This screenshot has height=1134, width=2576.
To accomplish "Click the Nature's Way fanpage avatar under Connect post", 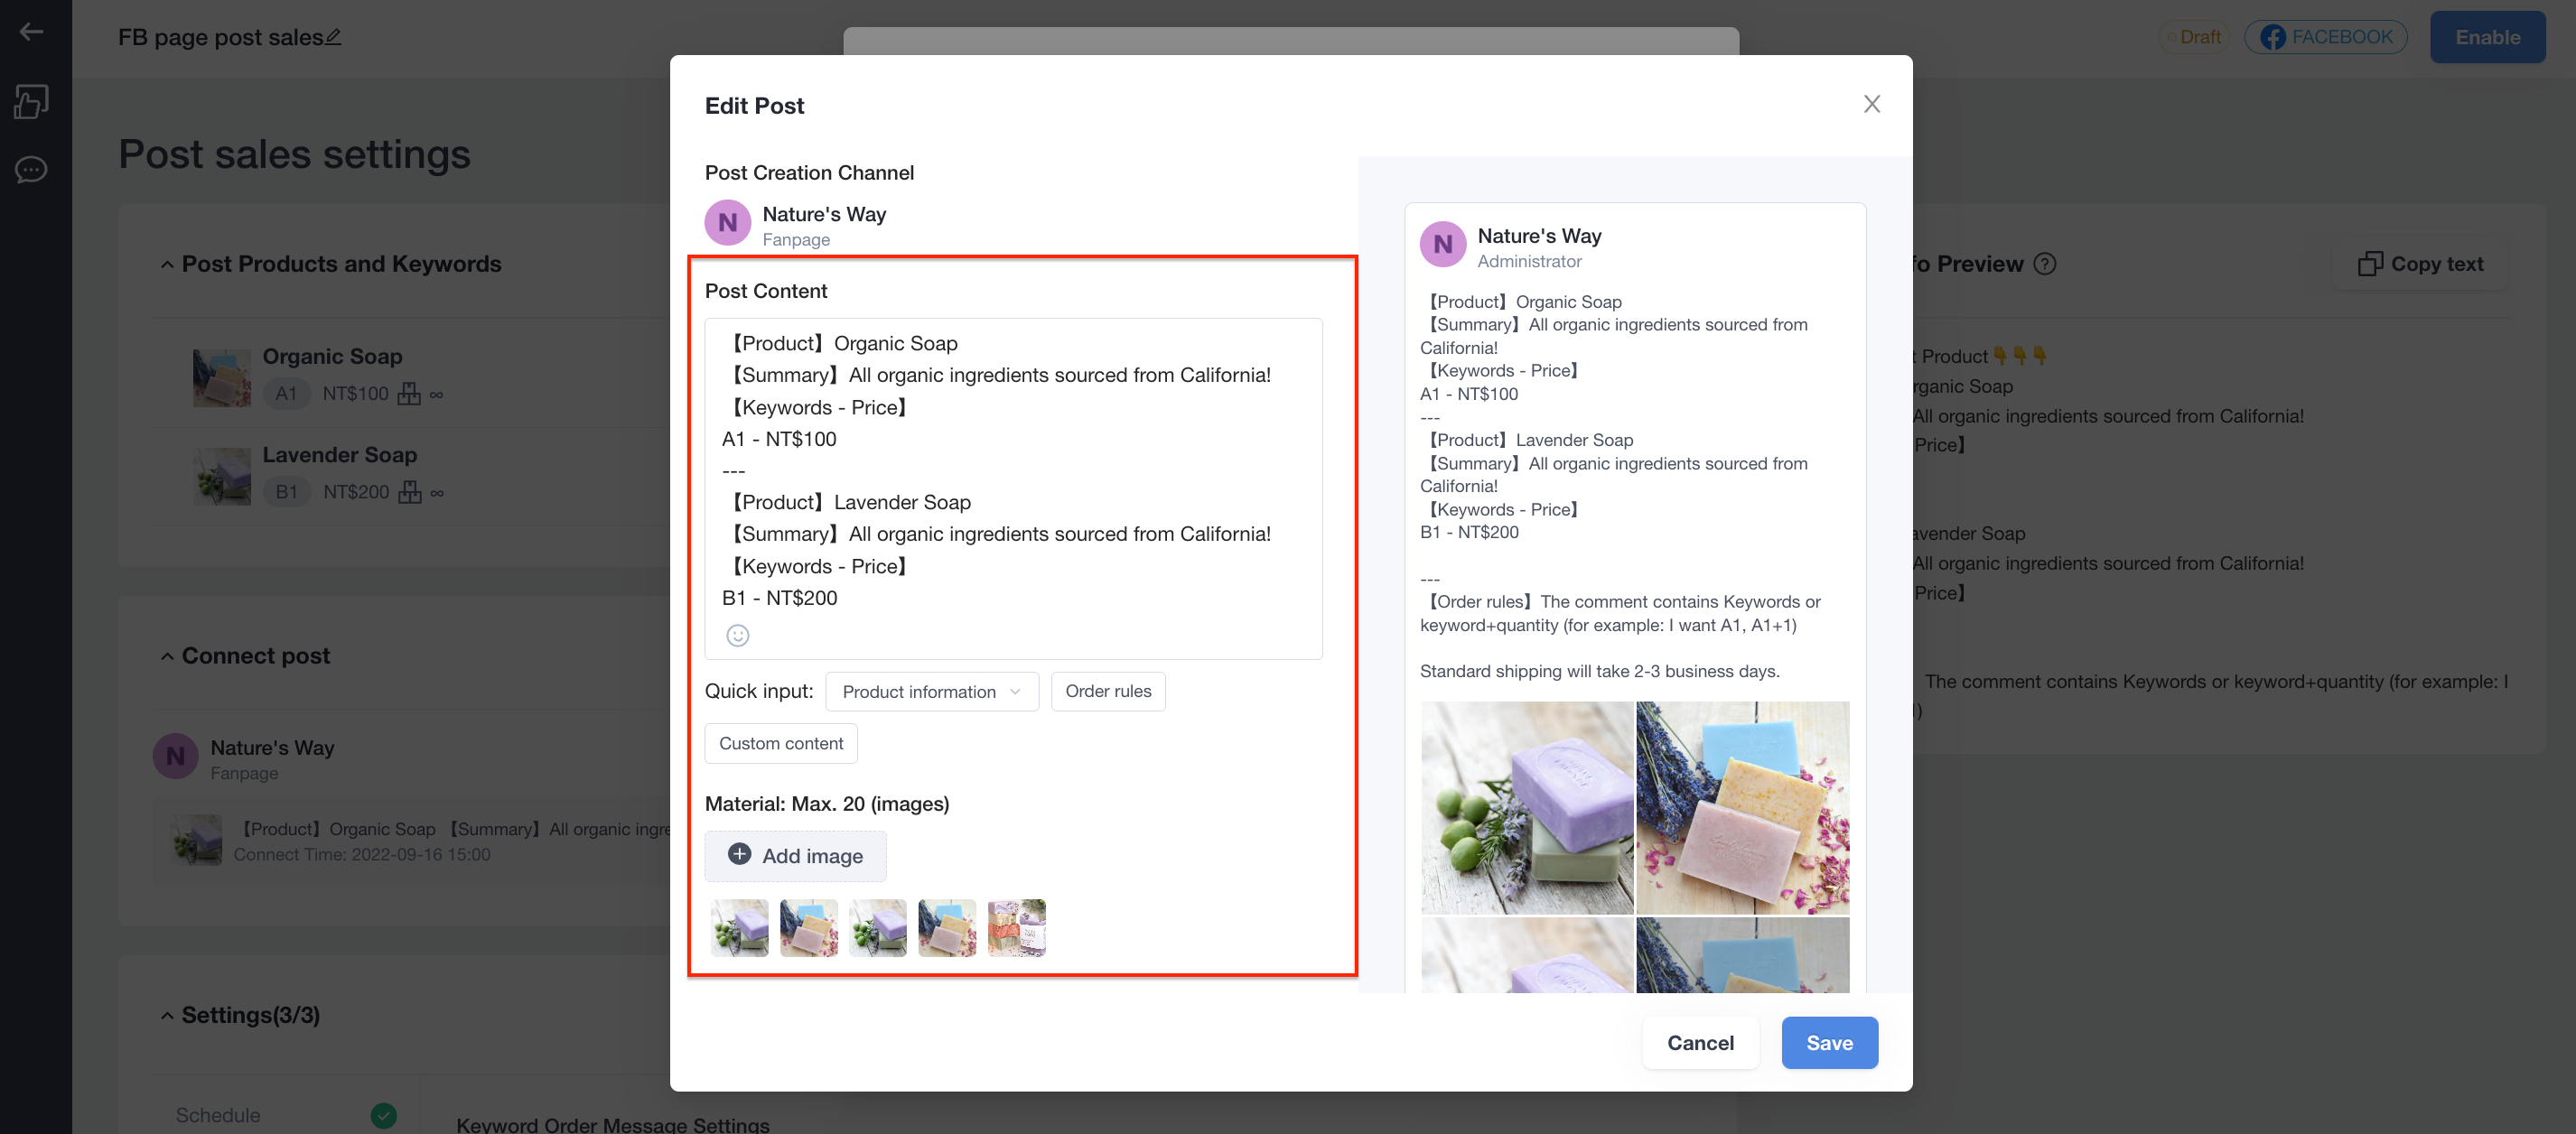I will click(175, 756).
